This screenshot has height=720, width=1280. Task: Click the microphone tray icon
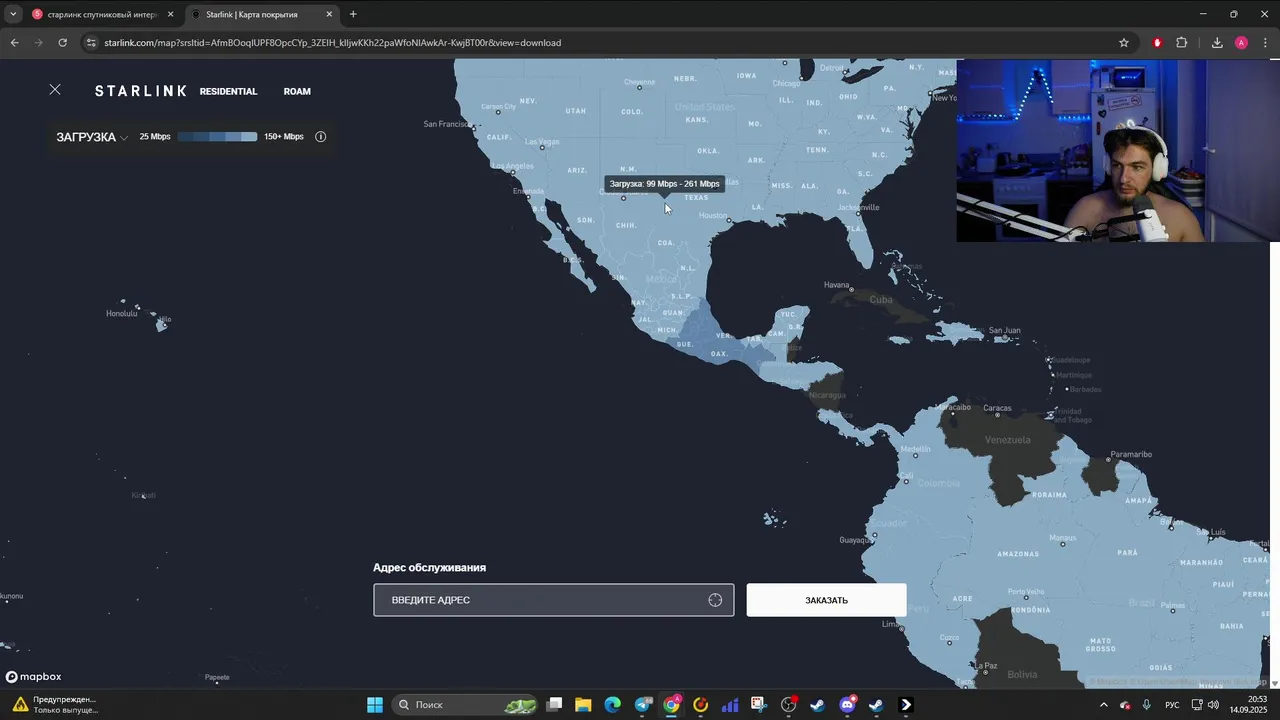point(1147,705)
